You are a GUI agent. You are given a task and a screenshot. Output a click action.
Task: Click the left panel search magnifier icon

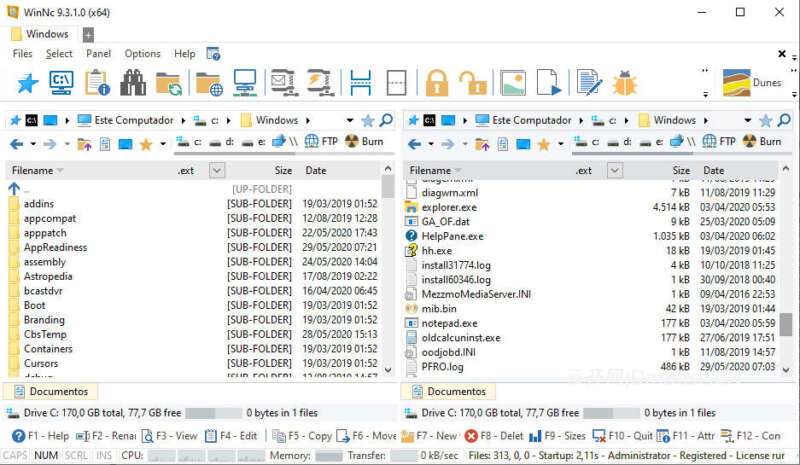click(x=386, y=120)
